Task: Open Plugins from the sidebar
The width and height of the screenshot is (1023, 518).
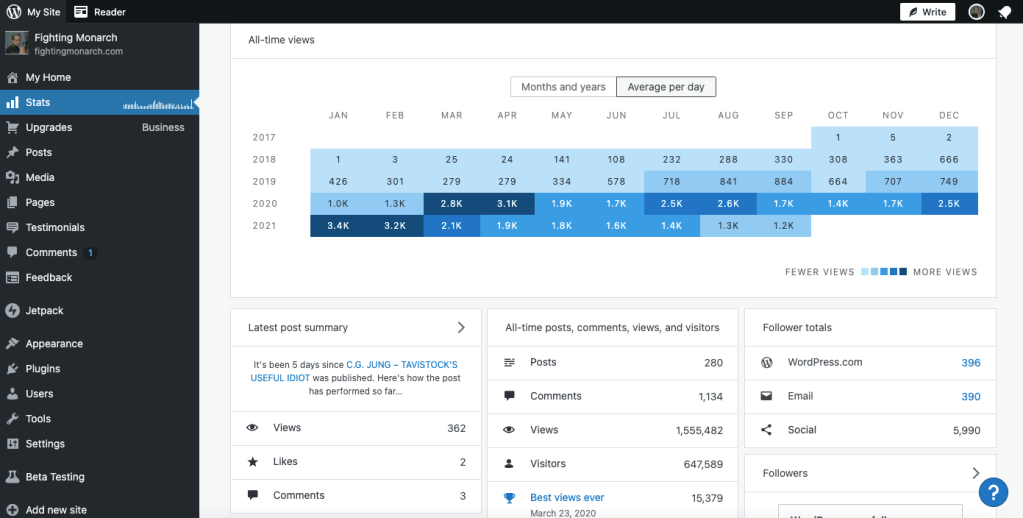Action: click(x=43, y=369)
